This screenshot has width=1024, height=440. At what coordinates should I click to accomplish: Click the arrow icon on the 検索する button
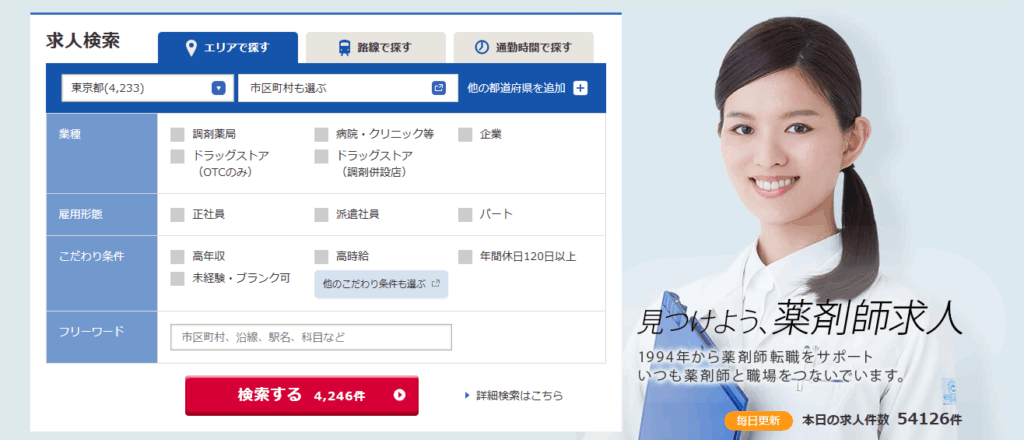click(400, 395)
